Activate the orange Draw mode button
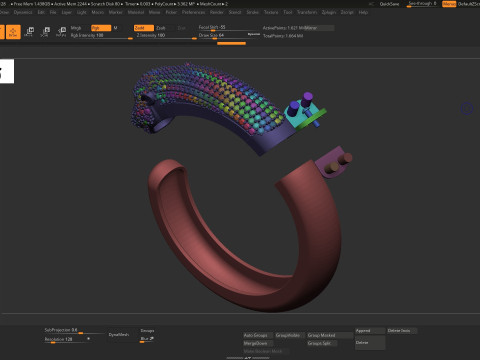The width and height of the screenshot is (480, 360). (x=13, y=32)
